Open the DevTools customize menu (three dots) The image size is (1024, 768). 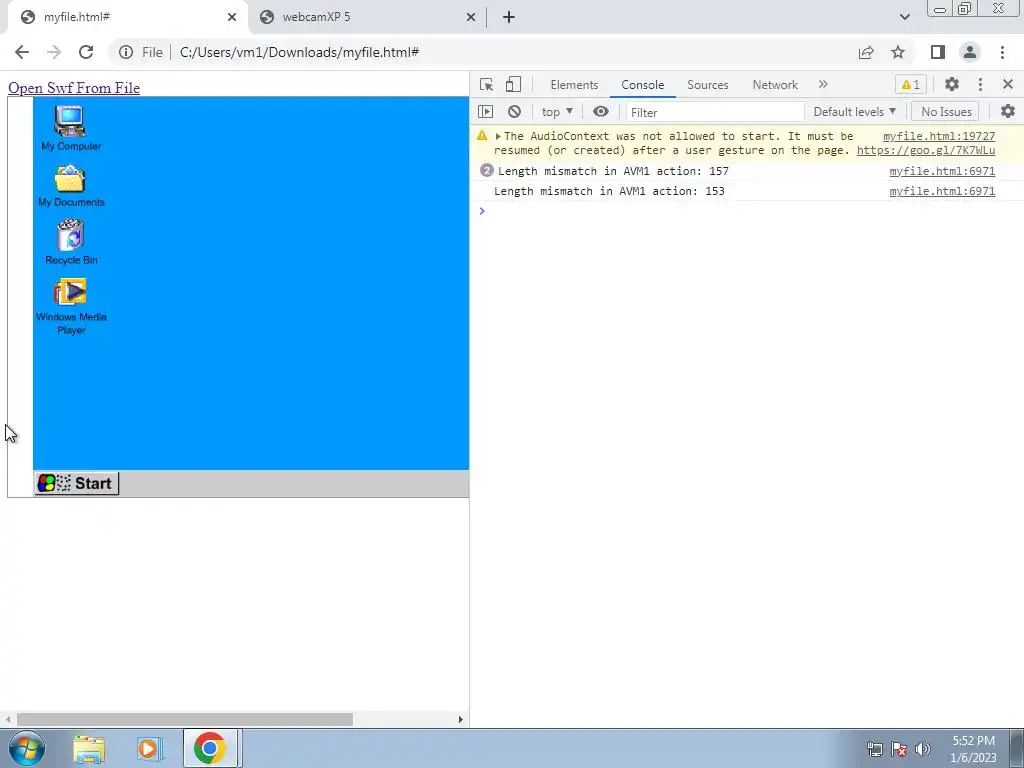pyautogui.click(x=980, y=84)
